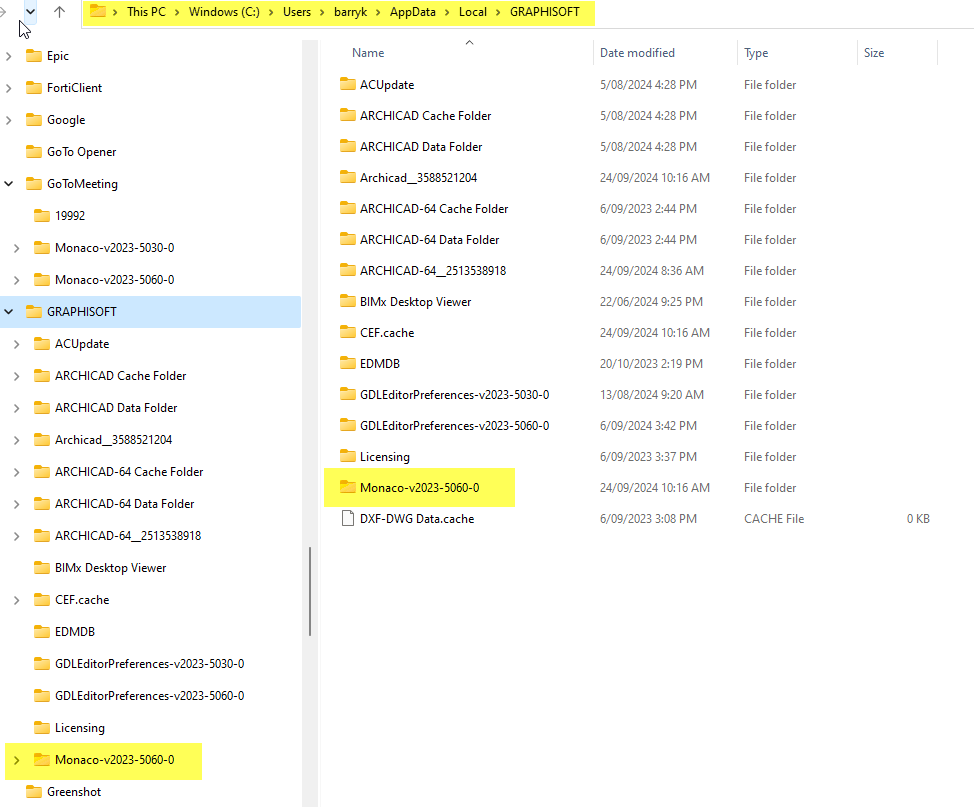Click 'Windows (C:)' breadcrumb in address bar
The image size is (974, 807).
coord(224,12)
